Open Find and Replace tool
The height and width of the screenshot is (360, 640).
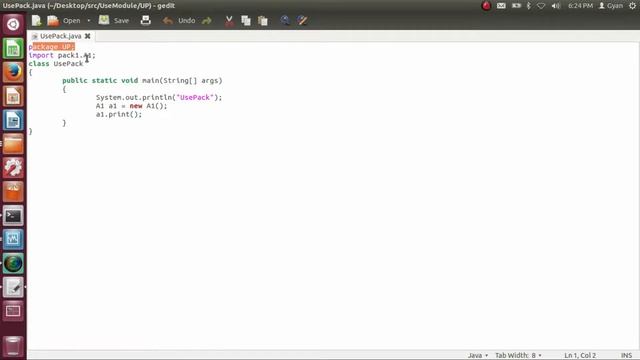(x=302, y=20)
